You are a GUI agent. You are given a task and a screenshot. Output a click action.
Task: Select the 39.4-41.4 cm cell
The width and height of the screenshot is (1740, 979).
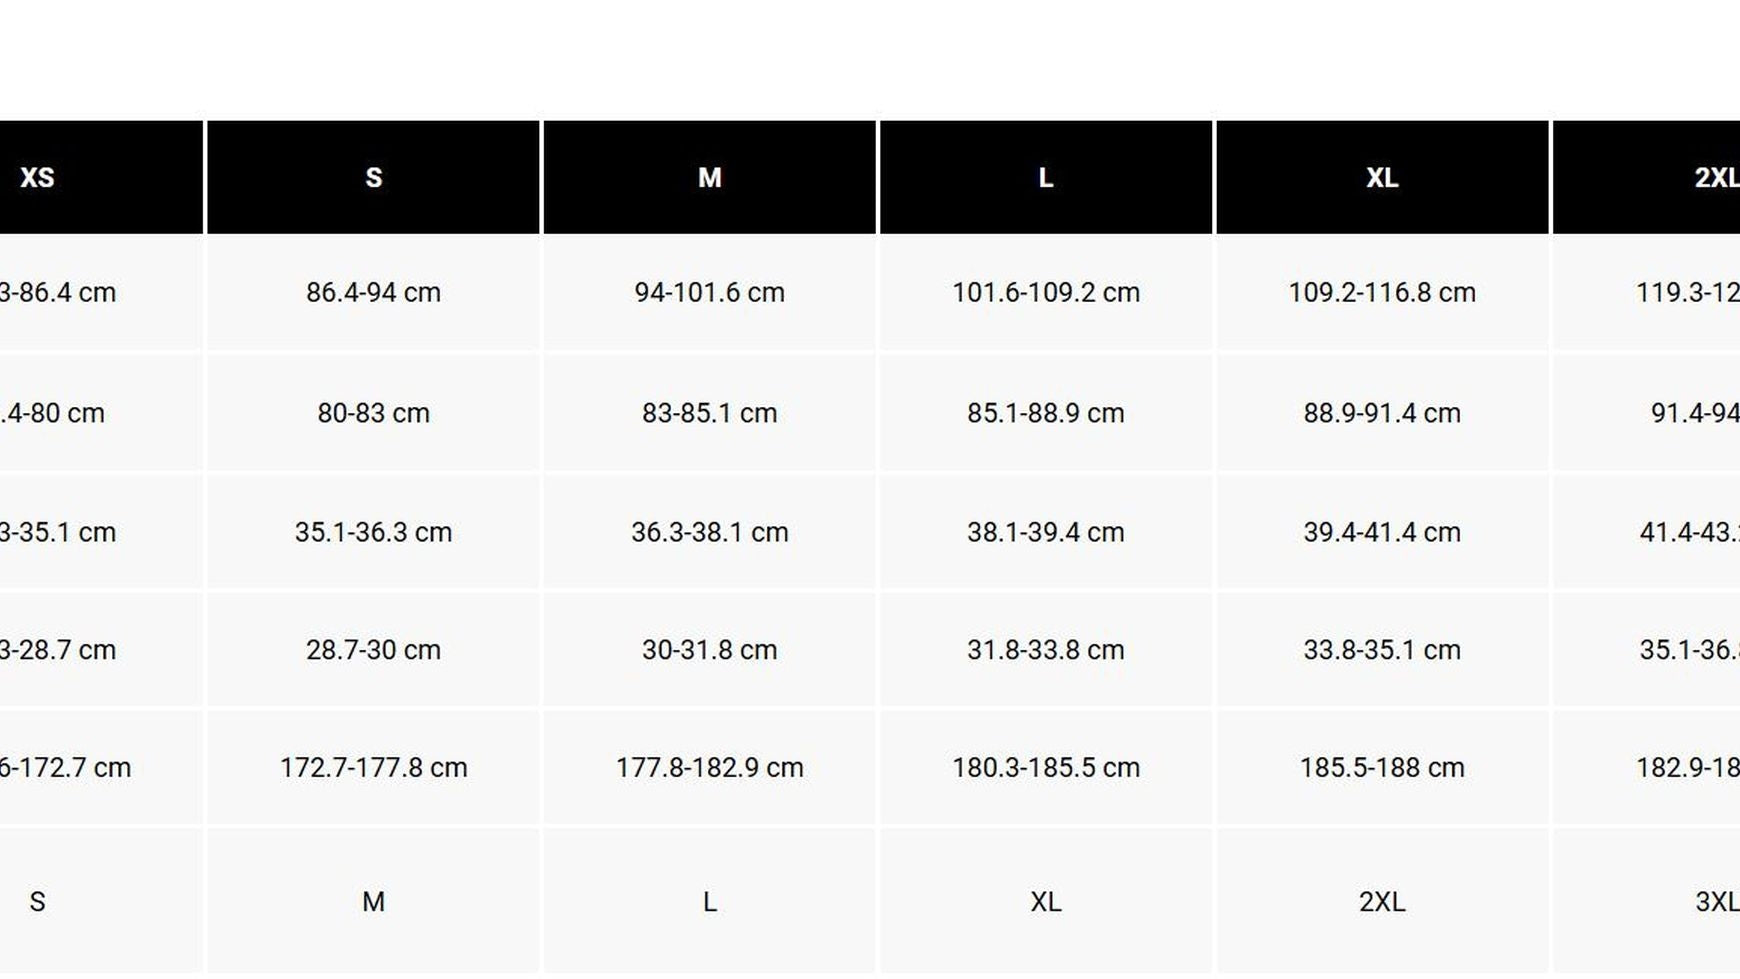coord(1381,532)
